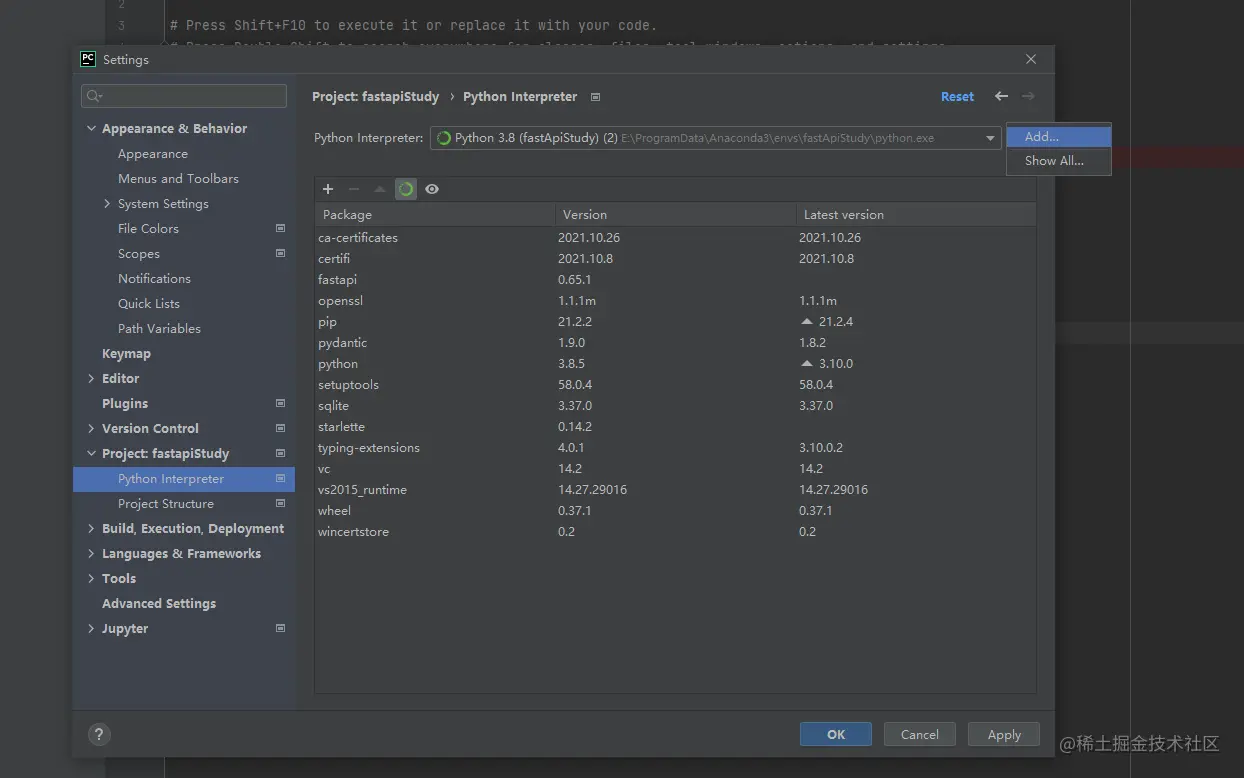Screen dimensions: 1244x778
Task: Expand the Editor section
Action: coord(92,378)
